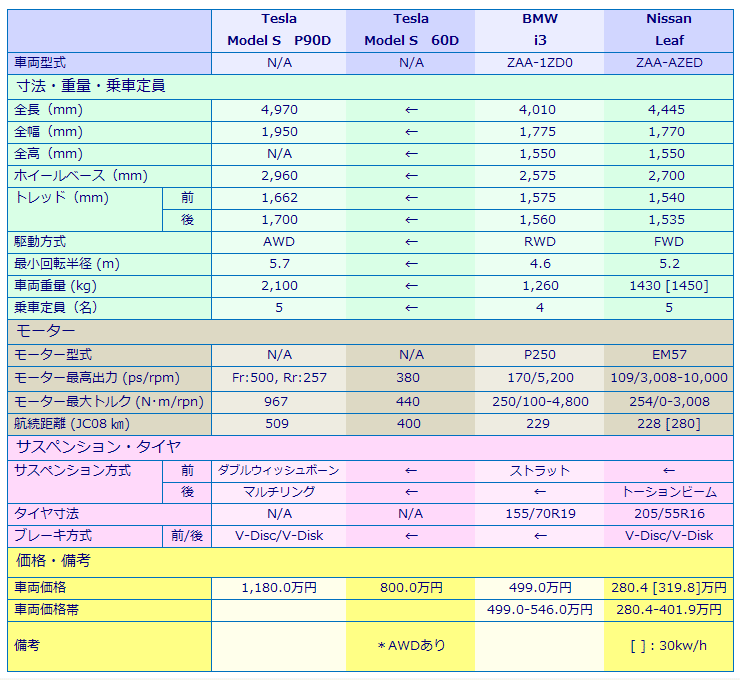
Task: Click the [ ] : 30kw/h remark cell
Action: click(x=669, y=646)
